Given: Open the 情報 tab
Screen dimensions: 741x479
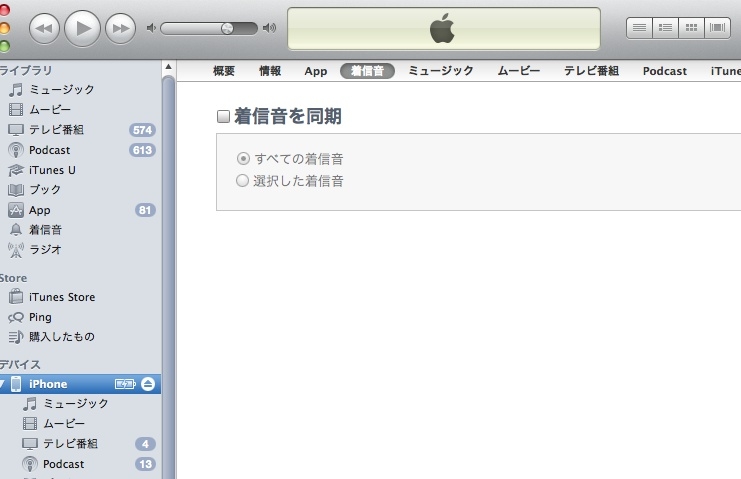Looking at the screenshot, I should click(x=270, y=71).
